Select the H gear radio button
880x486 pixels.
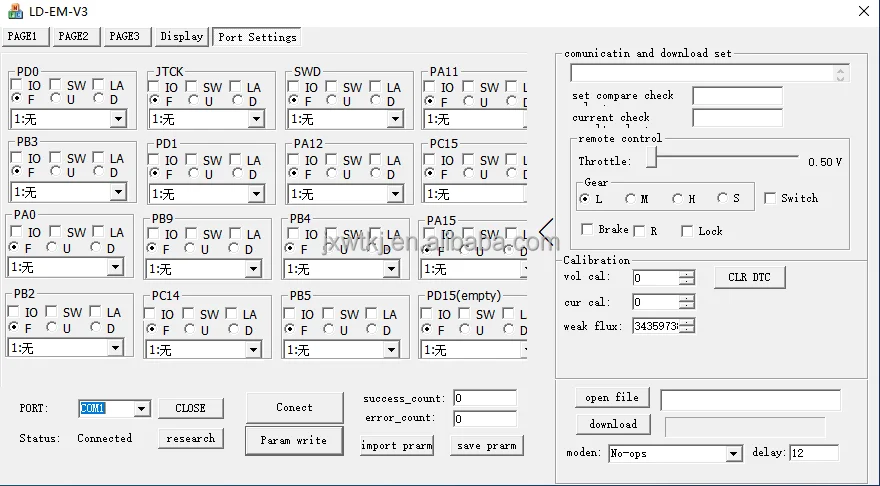click(x=677, y=198)
